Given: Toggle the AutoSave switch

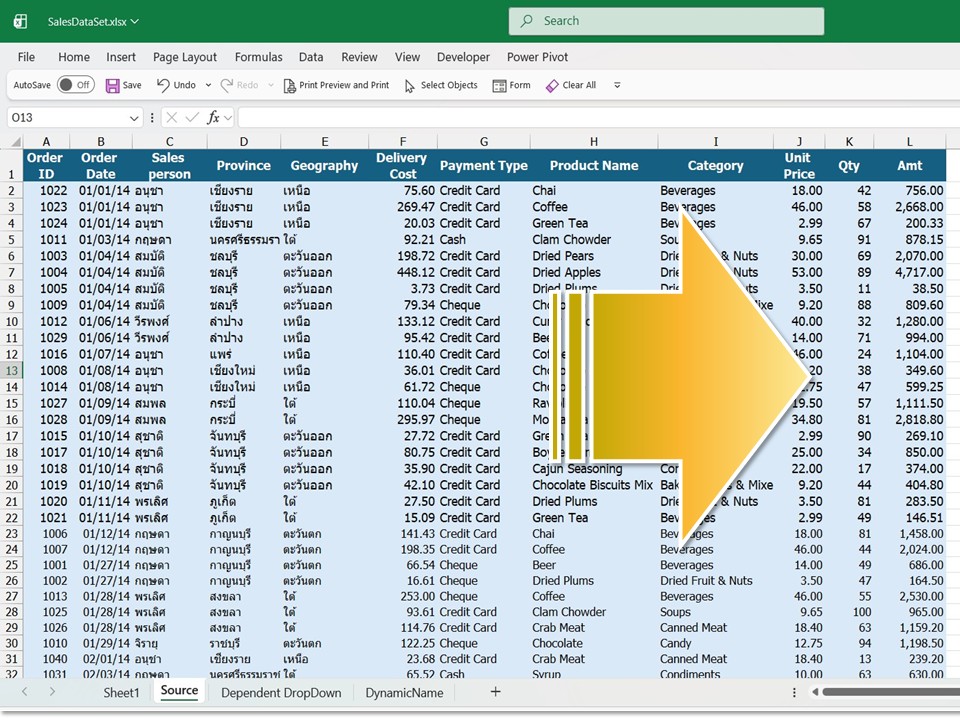Looking at the screenshot, I should 76,85.
